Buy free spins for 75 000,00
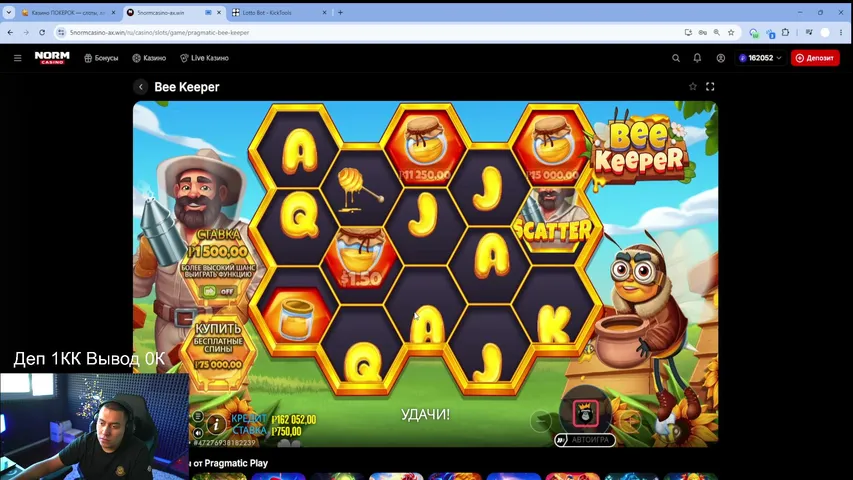This screenshot has width=853, height=480. click(218, 346)
